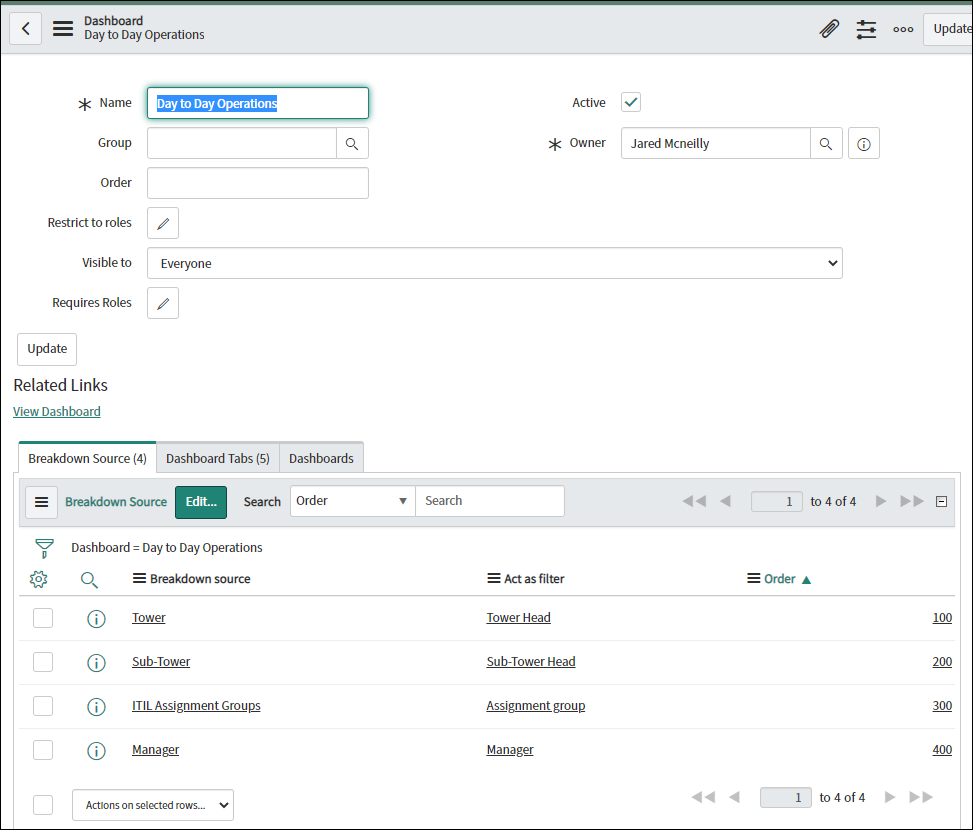Uncheck the Active checkbox
The height and width of the screenshot is (830, 973).
coord(630,102)
